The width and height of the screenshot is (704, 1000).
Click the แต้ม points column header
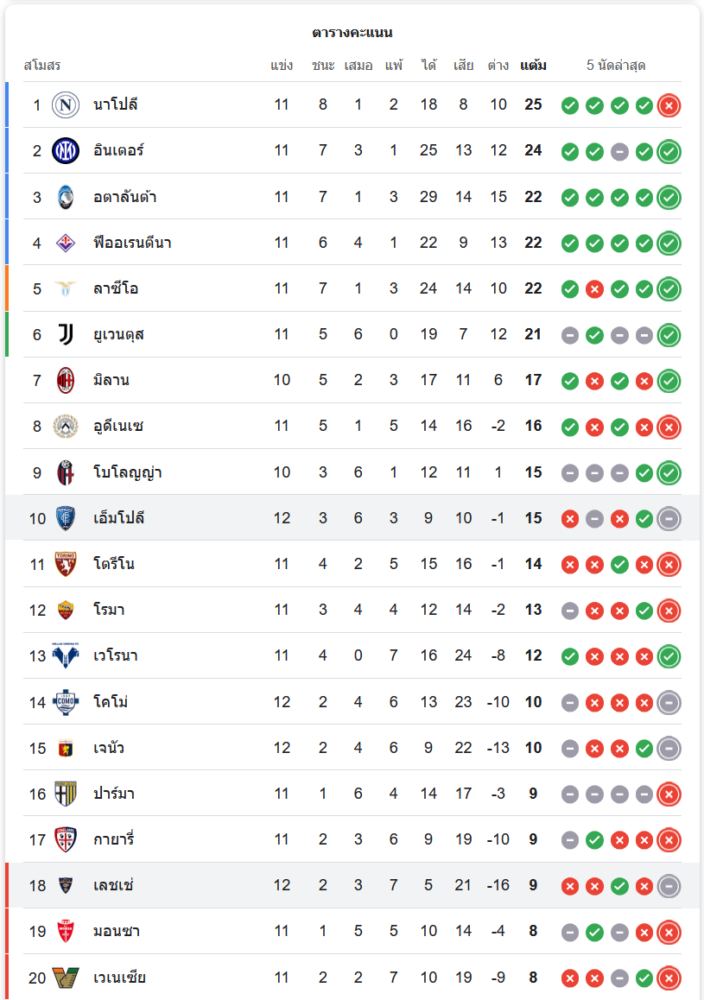click(533, 65)
